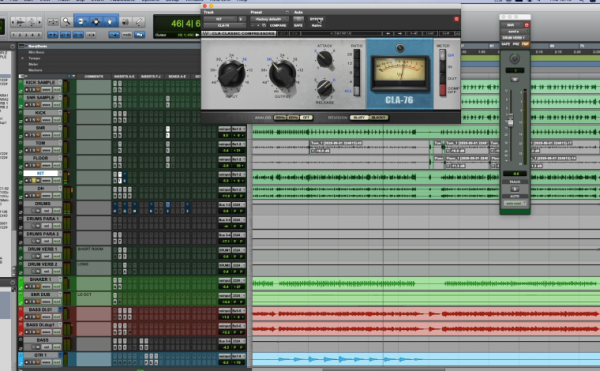The image size is (600, 371).
Task: Click the MIDI edit toggle button
Action: coord(127,35)
